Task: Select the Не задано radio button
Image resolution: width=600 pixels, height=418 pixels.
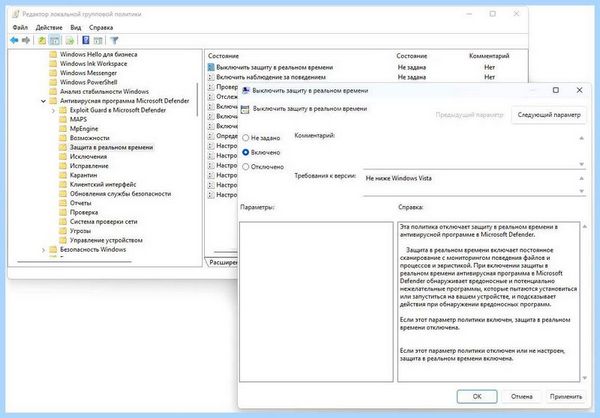Action: [x=246, y=138]
